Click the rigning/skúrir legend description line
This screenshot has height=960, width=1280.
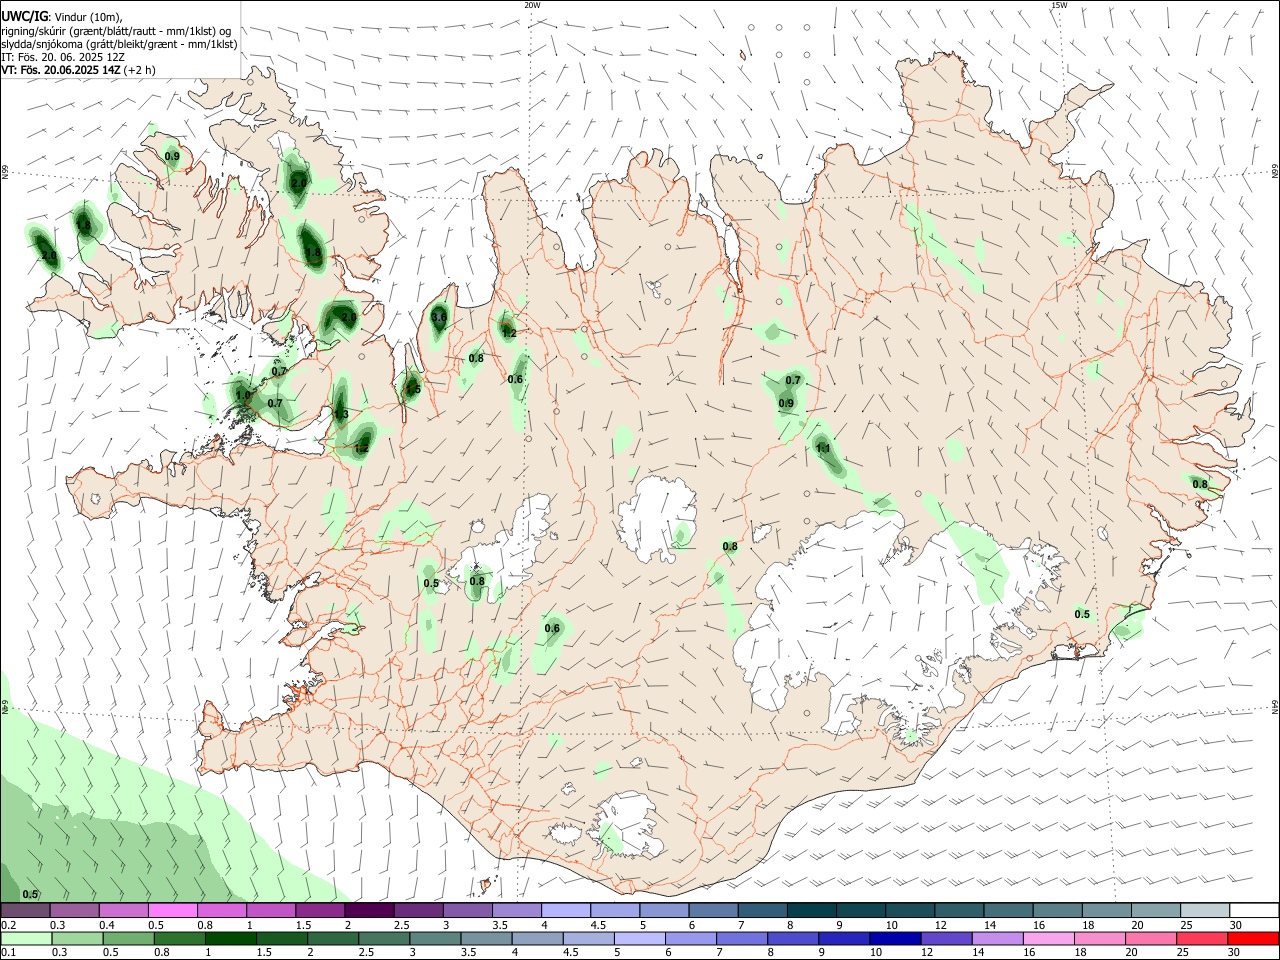pos(116,31)
